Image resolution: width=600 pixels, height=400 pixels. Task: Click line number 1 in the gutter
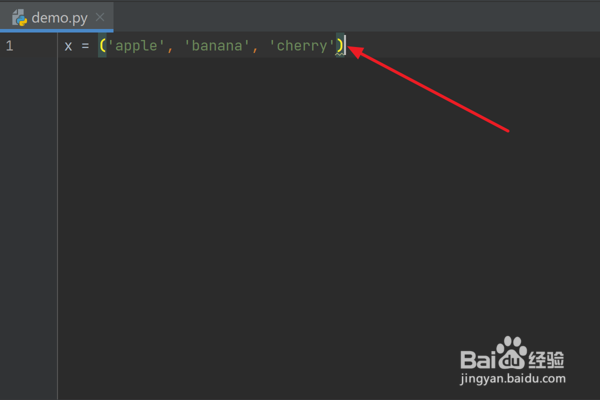pyautogui.click(x=10, y=46)
